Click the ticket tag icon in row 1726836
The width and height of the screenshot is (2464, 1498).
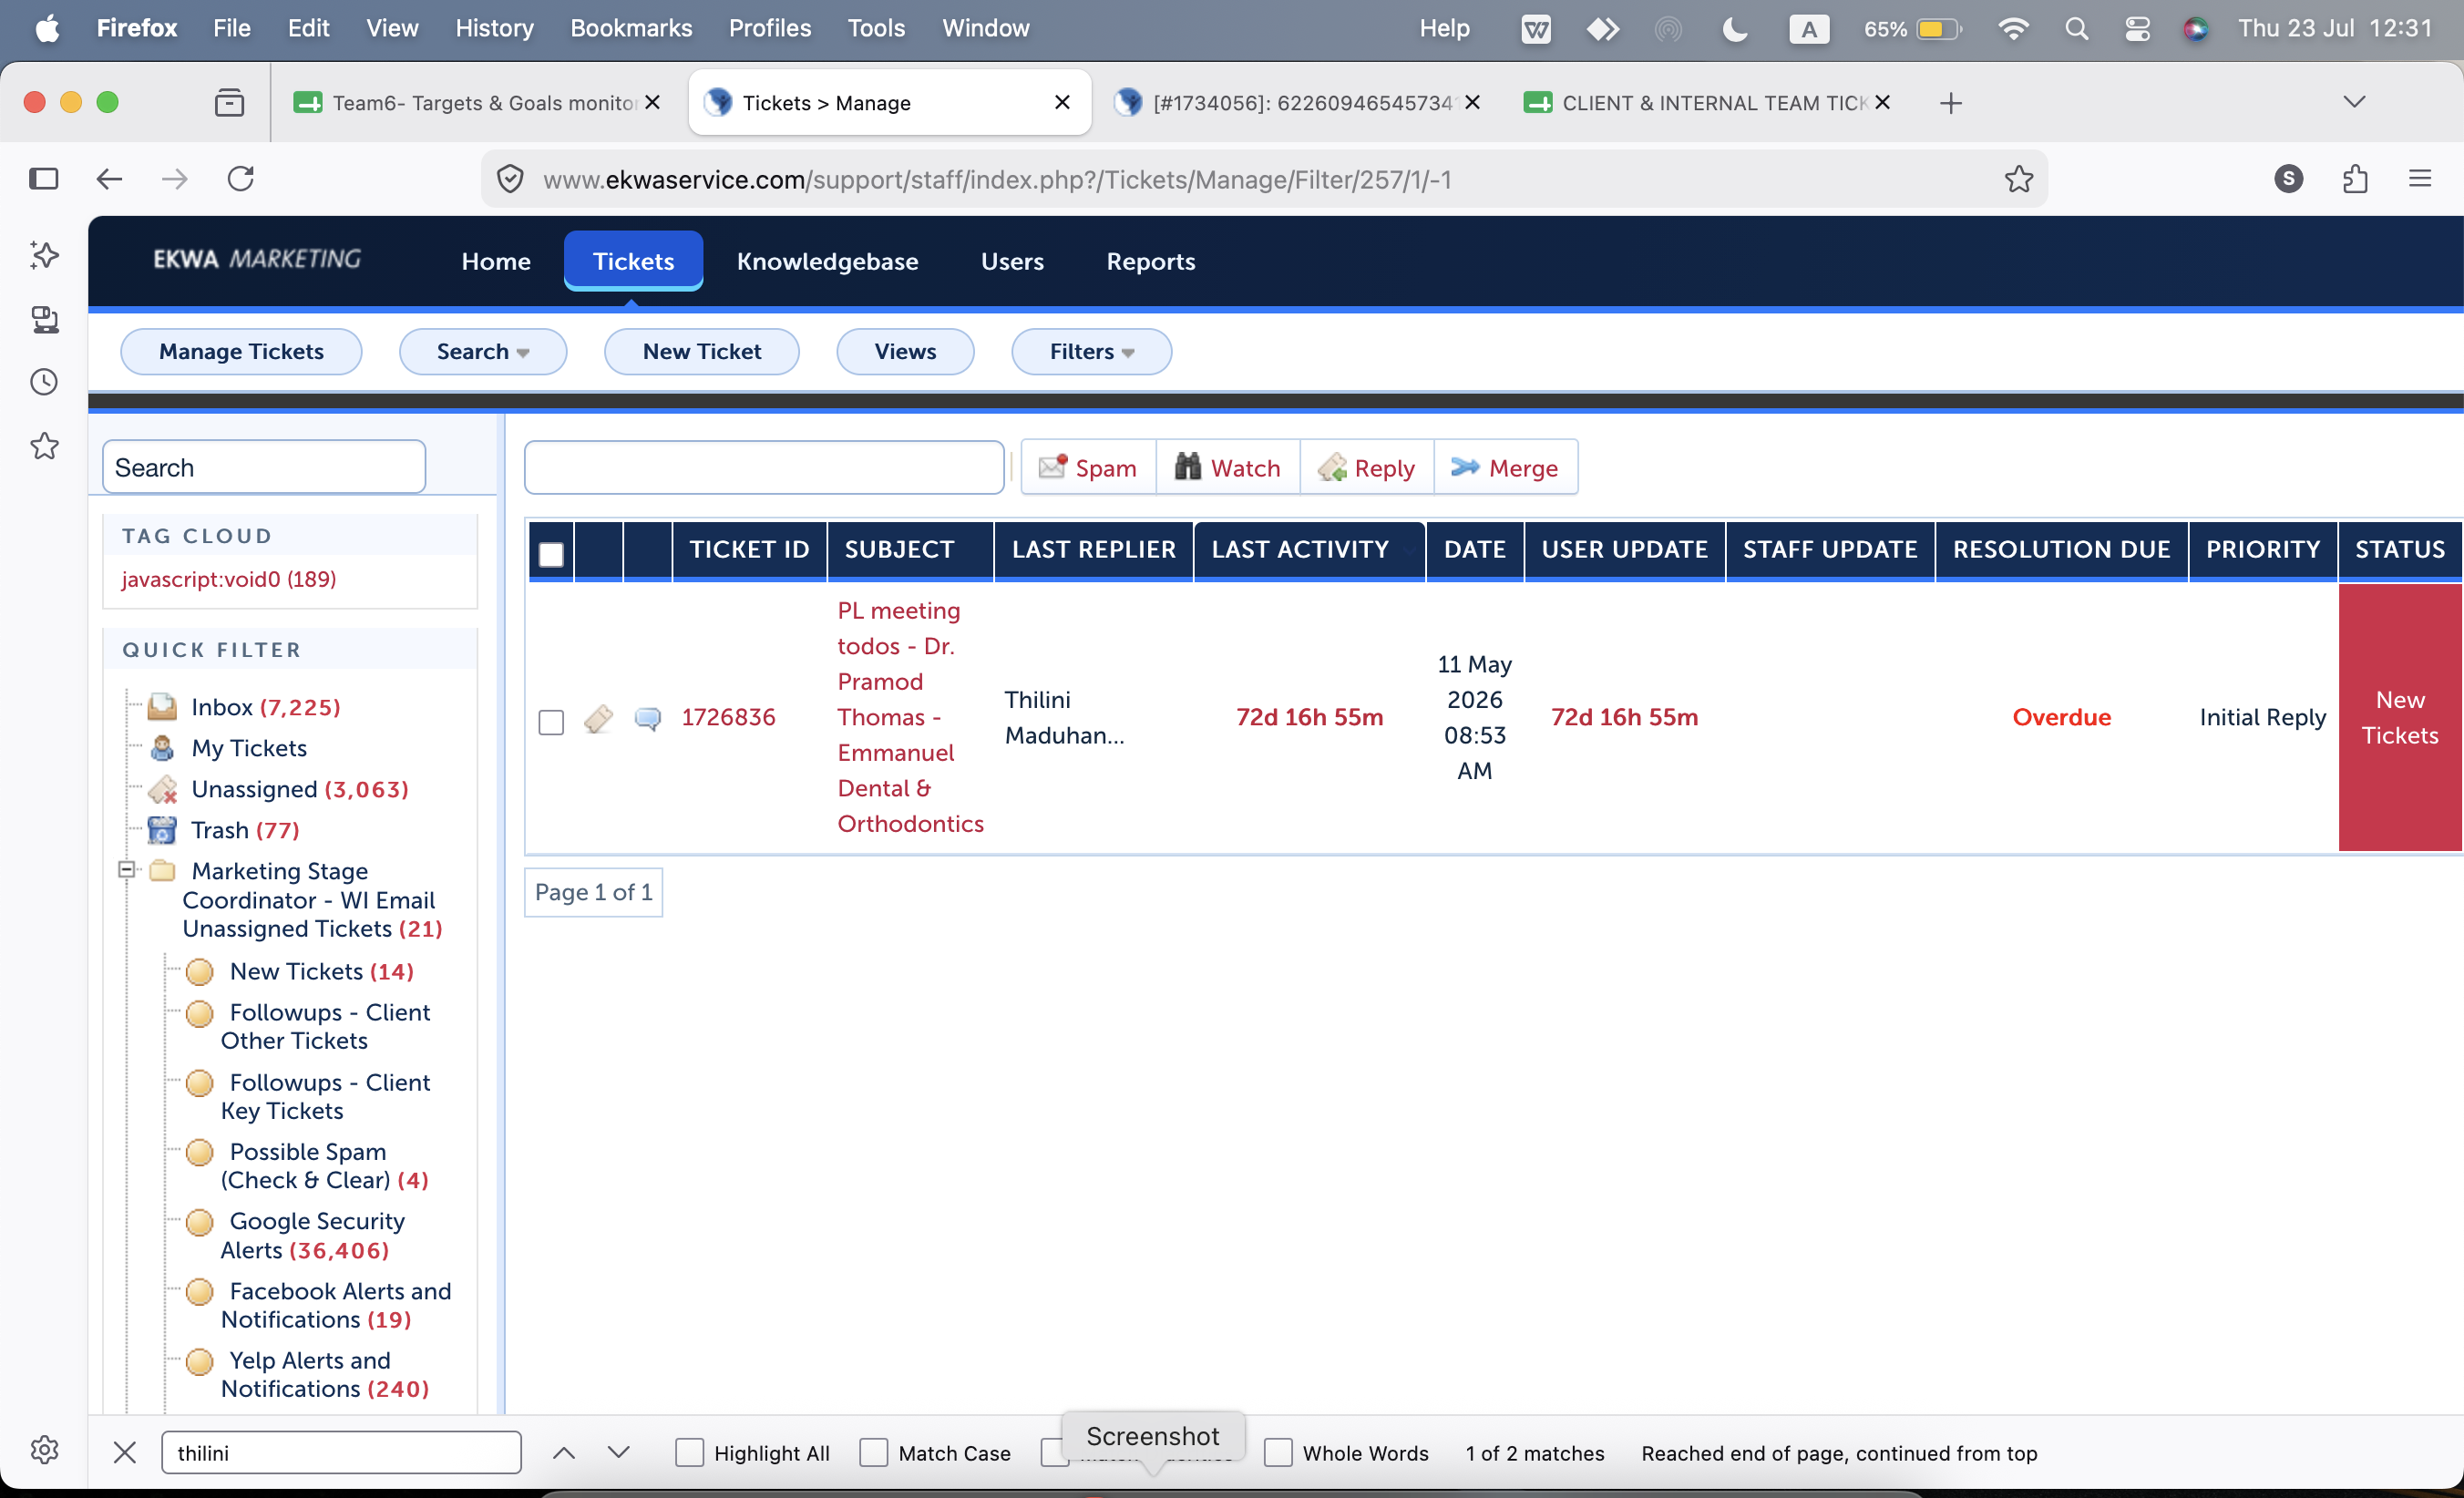[x=598, y=718]
